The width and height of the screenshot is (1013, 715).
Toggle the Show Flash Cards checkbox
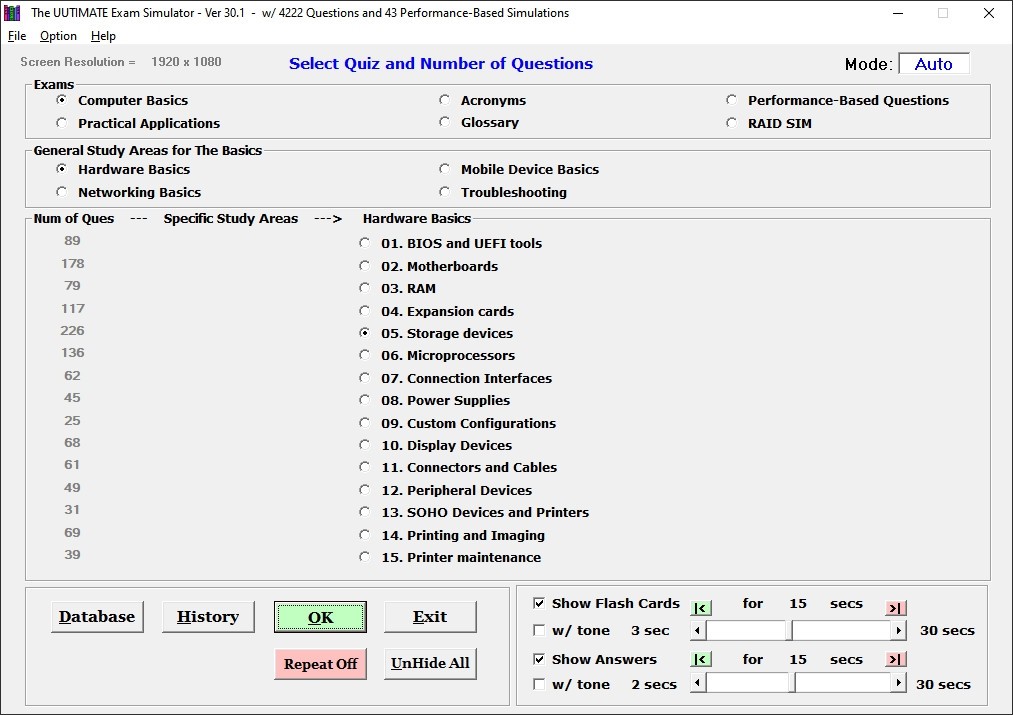click(539, 603)
